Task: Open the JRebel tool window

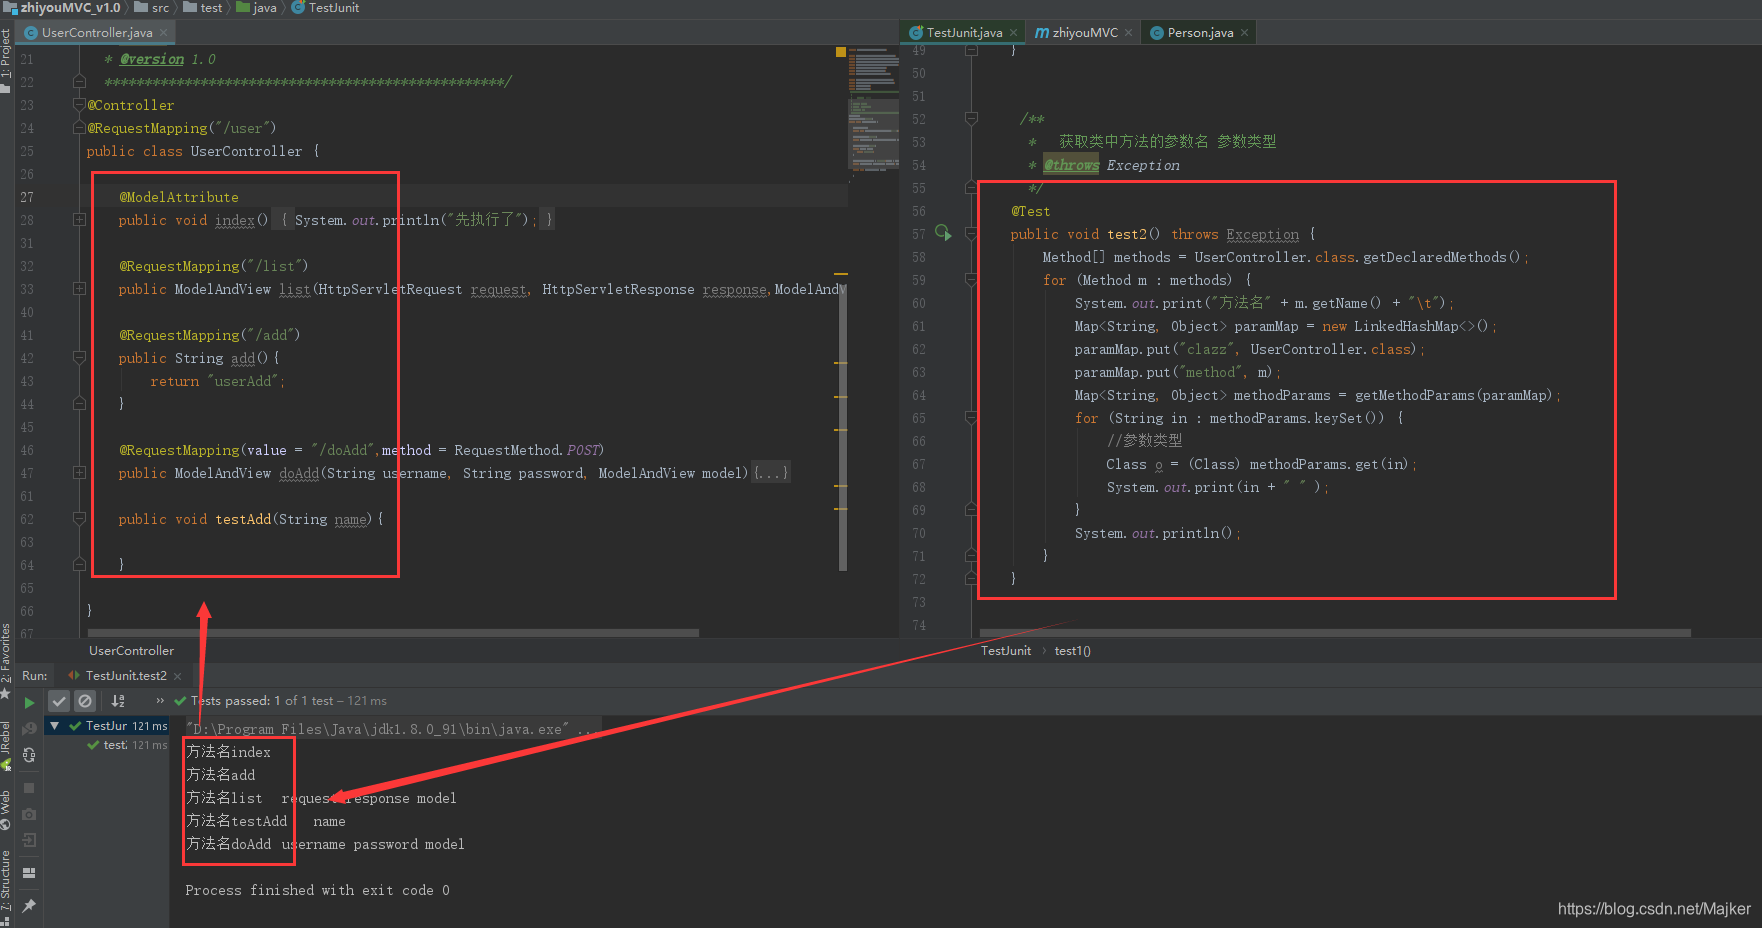Action: click(x=6, y=745)
